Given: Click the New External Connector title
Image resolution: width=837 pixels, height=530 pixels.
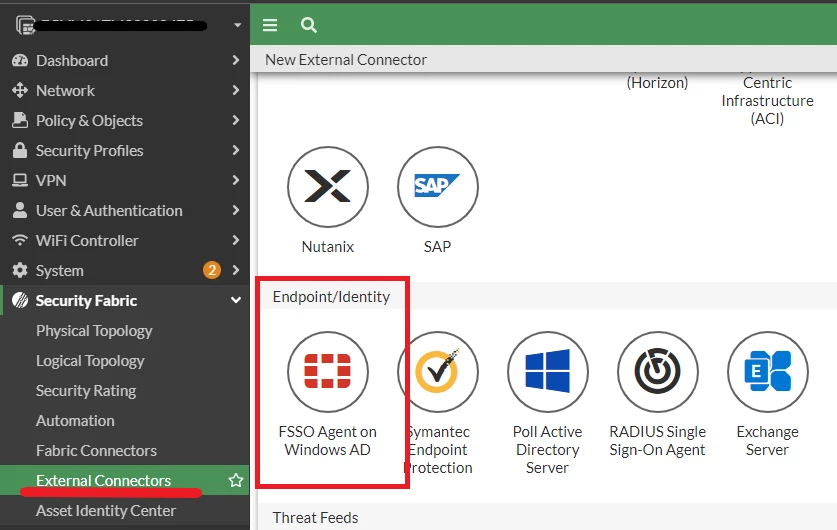Looking at the screenshot, I should (346, 59).
